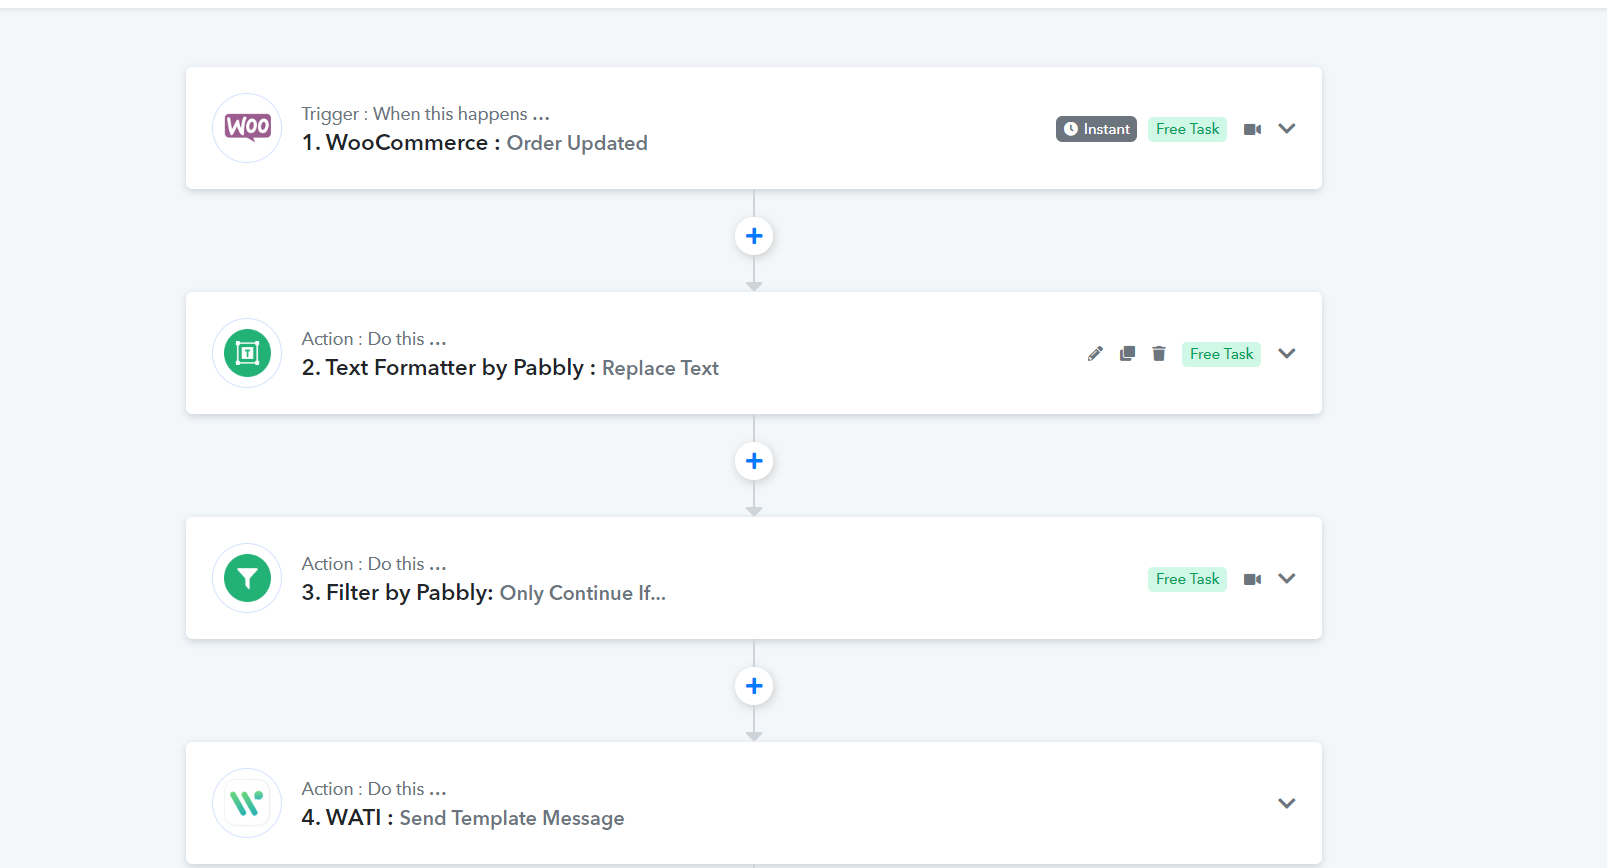Click Free Task badge on Filter step
Screen dimensions: 1607x868
point(1187,579)
